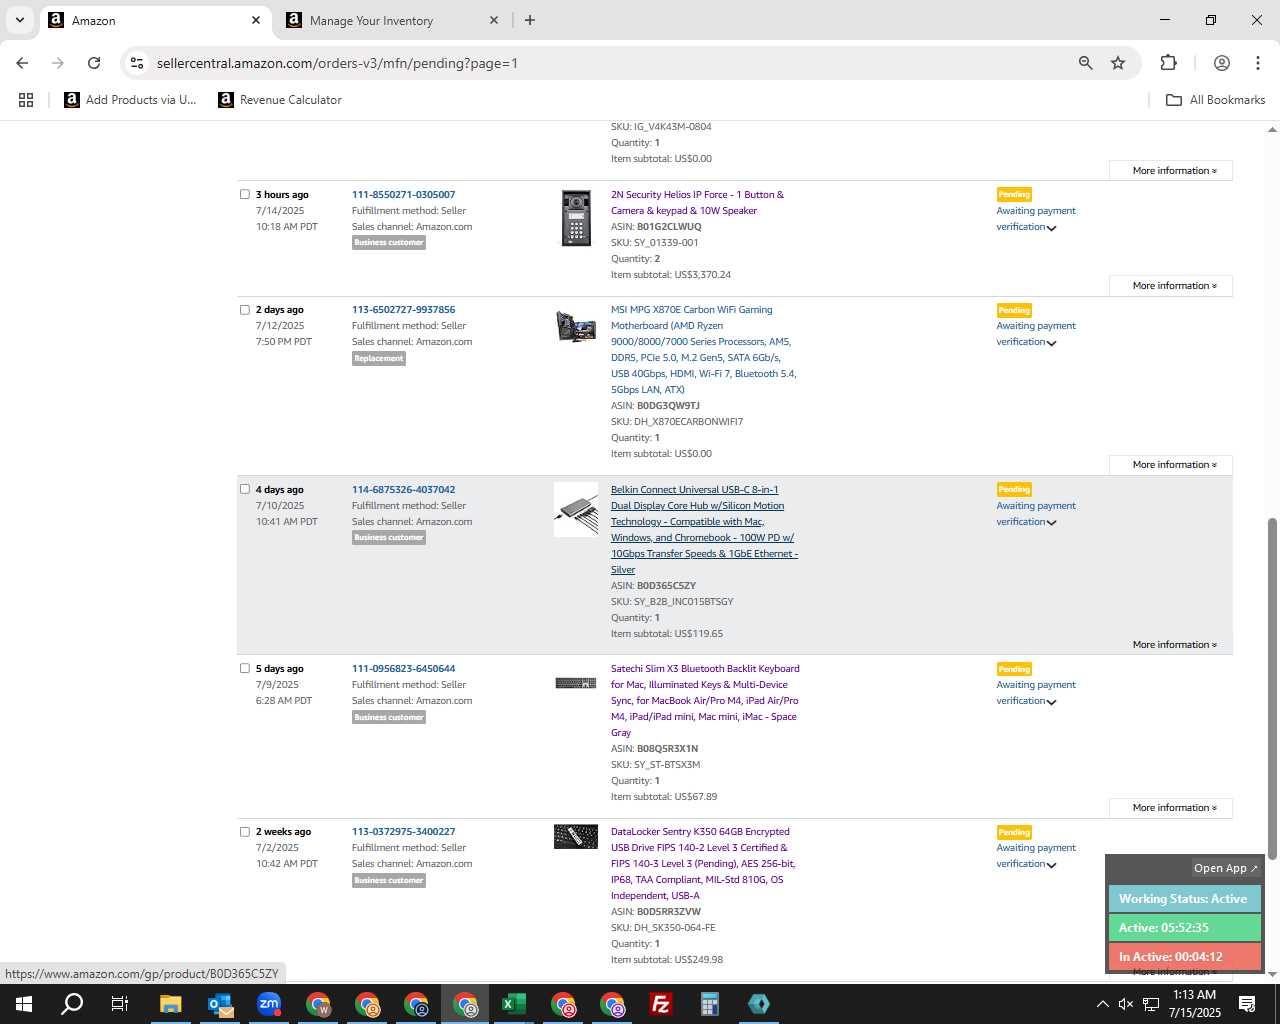Bookmark this page with the star
Image resolution: width=1280 pixels, height=1024 pixels.
pyautogui.click(x=1118, y=63)
